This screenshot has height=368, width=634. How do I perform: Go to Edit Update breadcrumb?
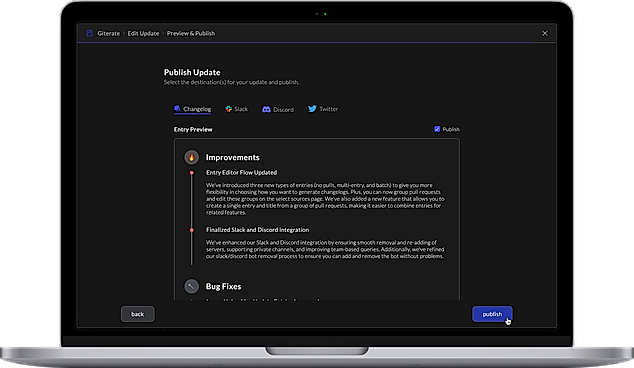click(x=143, y=33)
